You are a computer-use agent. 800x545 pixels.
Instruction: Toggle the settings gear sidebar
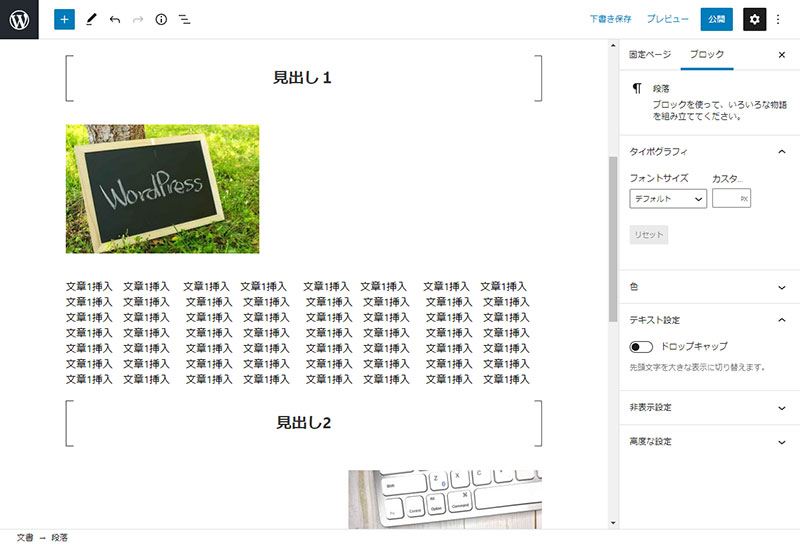(754, 19)
